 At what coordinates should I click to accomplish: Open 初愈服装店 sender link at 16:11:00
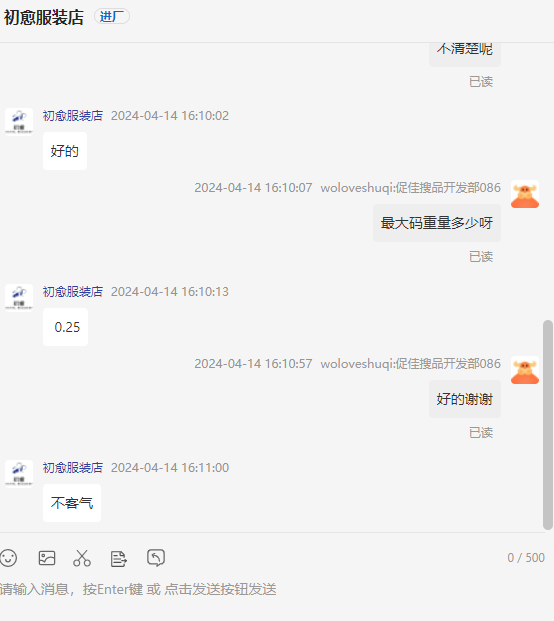(x=73, y=468)
